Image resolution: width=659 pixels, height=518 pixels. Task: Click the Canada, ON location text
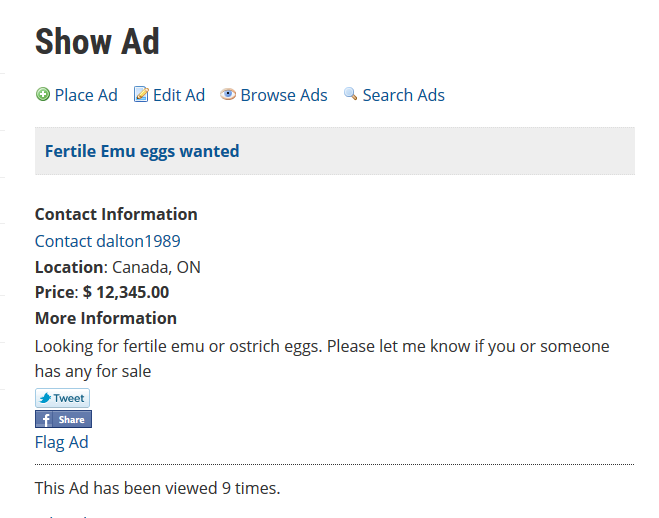tap(156, 267)
